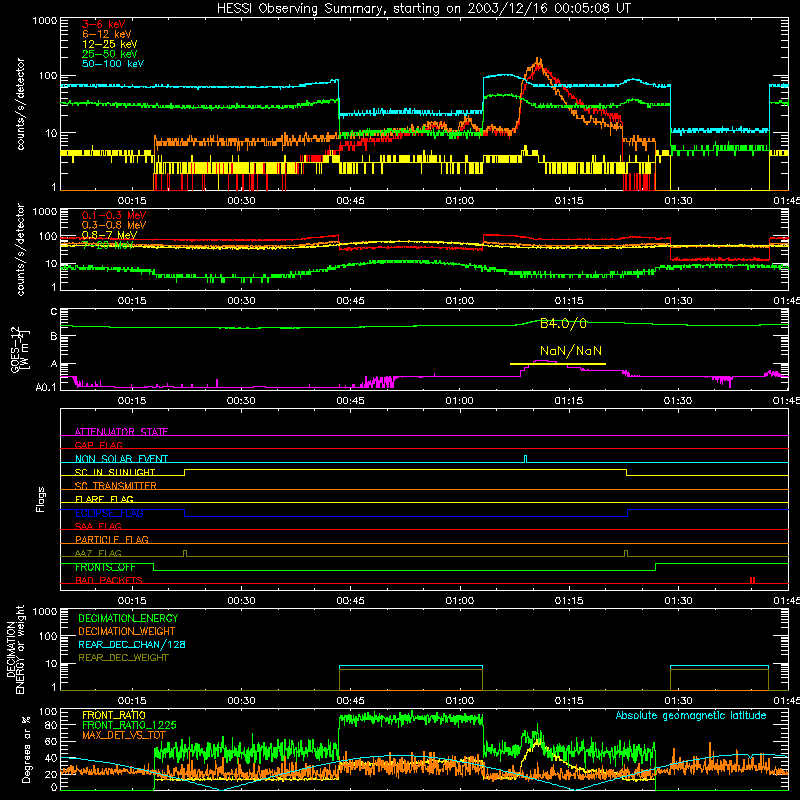The width and height of the screenshot is (800, 800).
Task: Click the SAA_FLAG flag label
Action: pyautogui.click(x=98, y=526)
